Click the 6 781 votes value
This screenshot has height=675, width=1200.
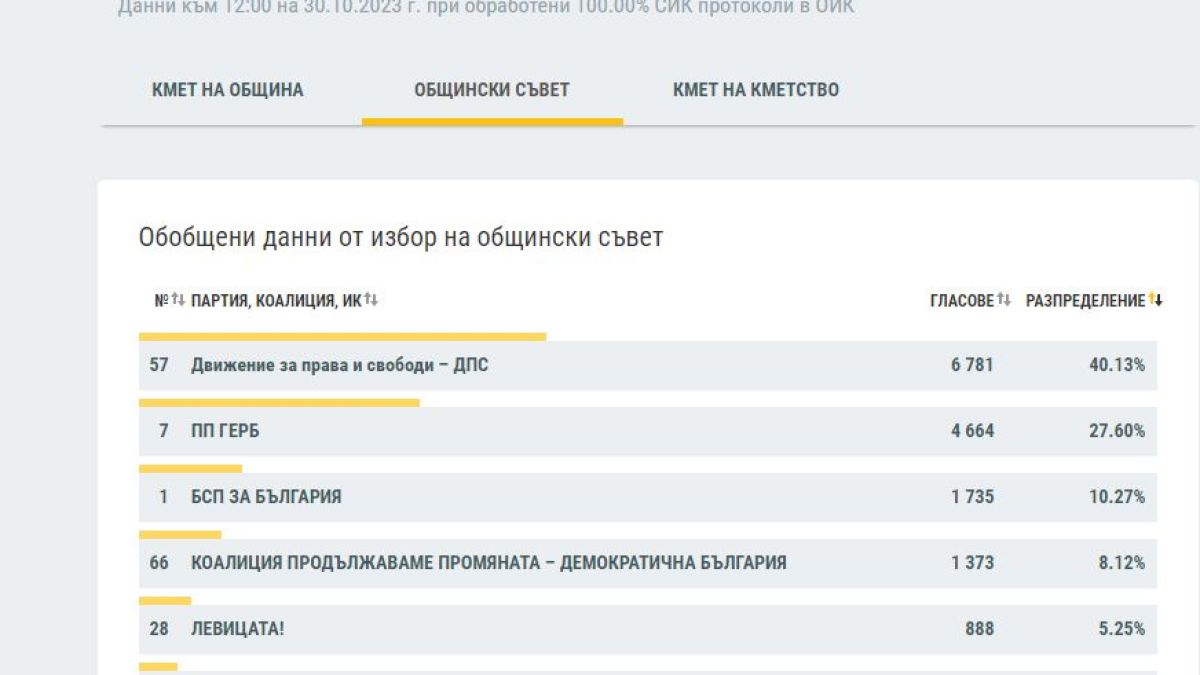pos(973,365)
